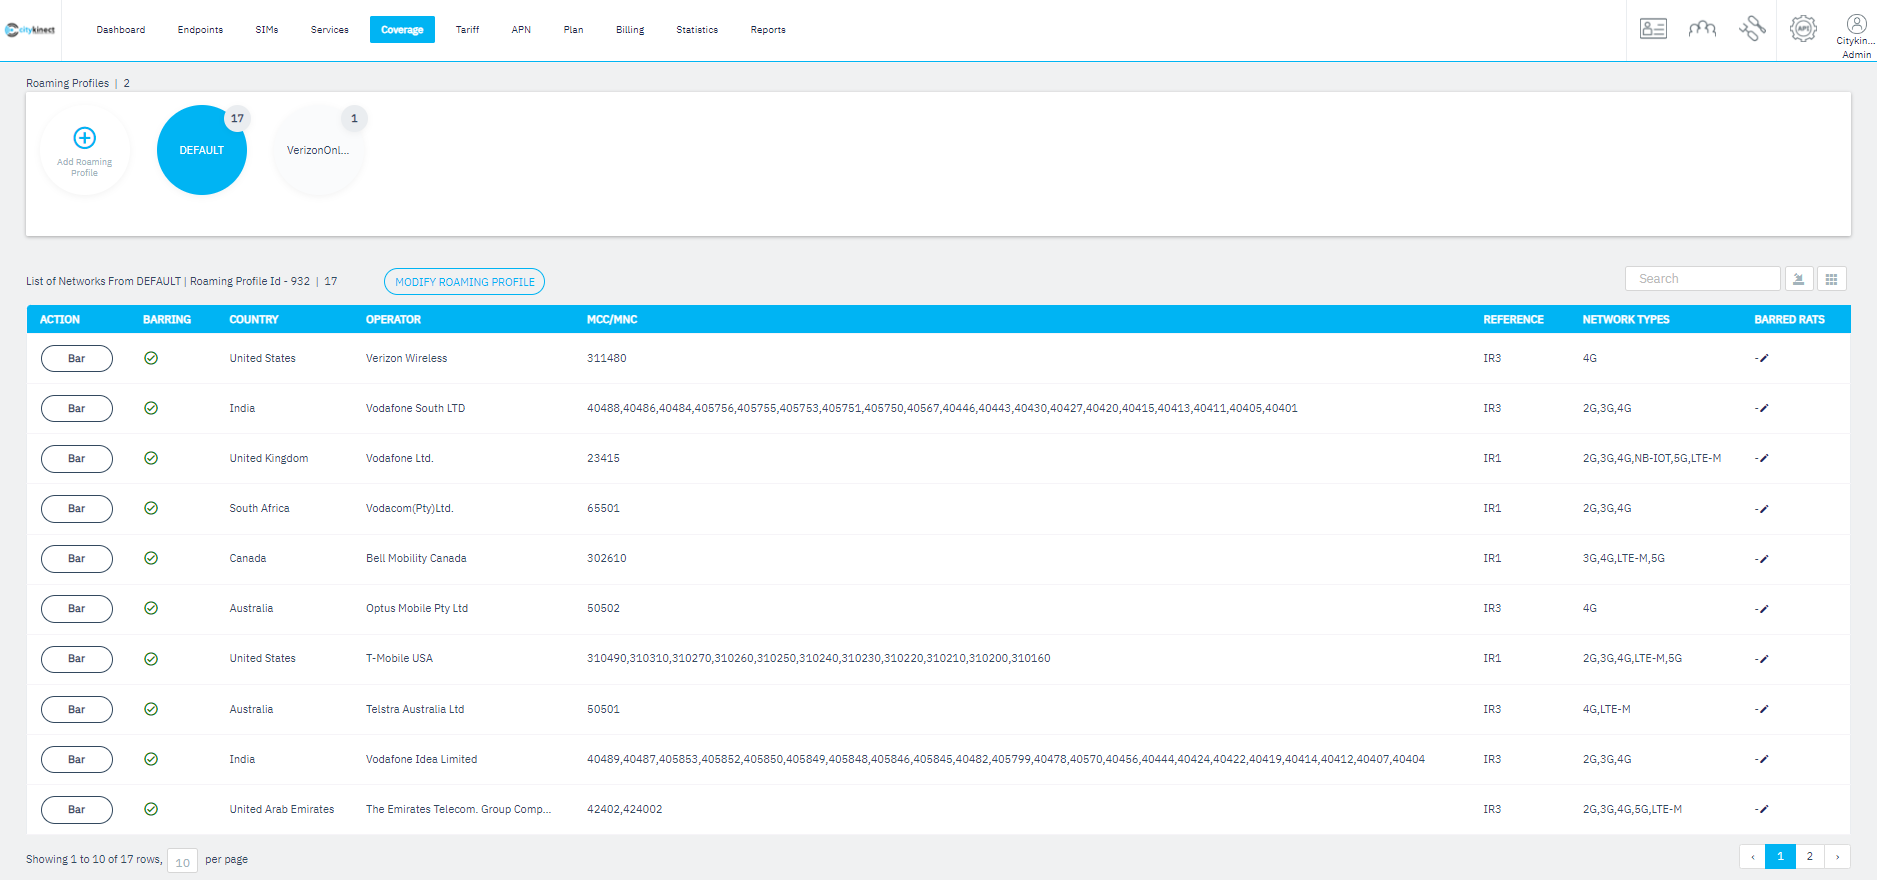The width and height of the screenshot is (1877, 880).
Task: Edit barred RATs for Optus Mobile
Action: coord(1762,609)
